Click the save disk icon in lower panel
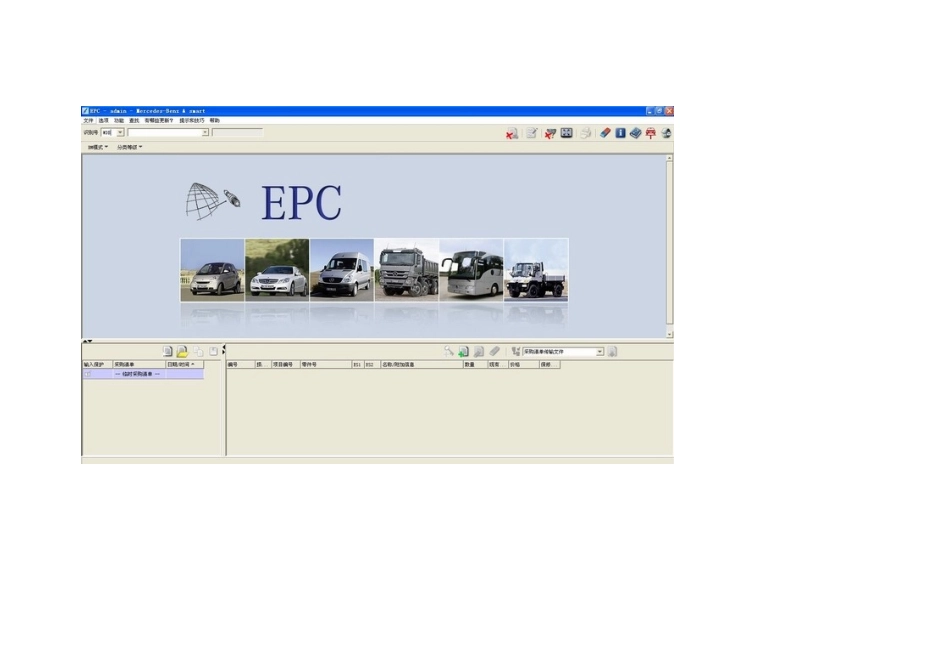The image size is (950, 672). tap(213, 351)
